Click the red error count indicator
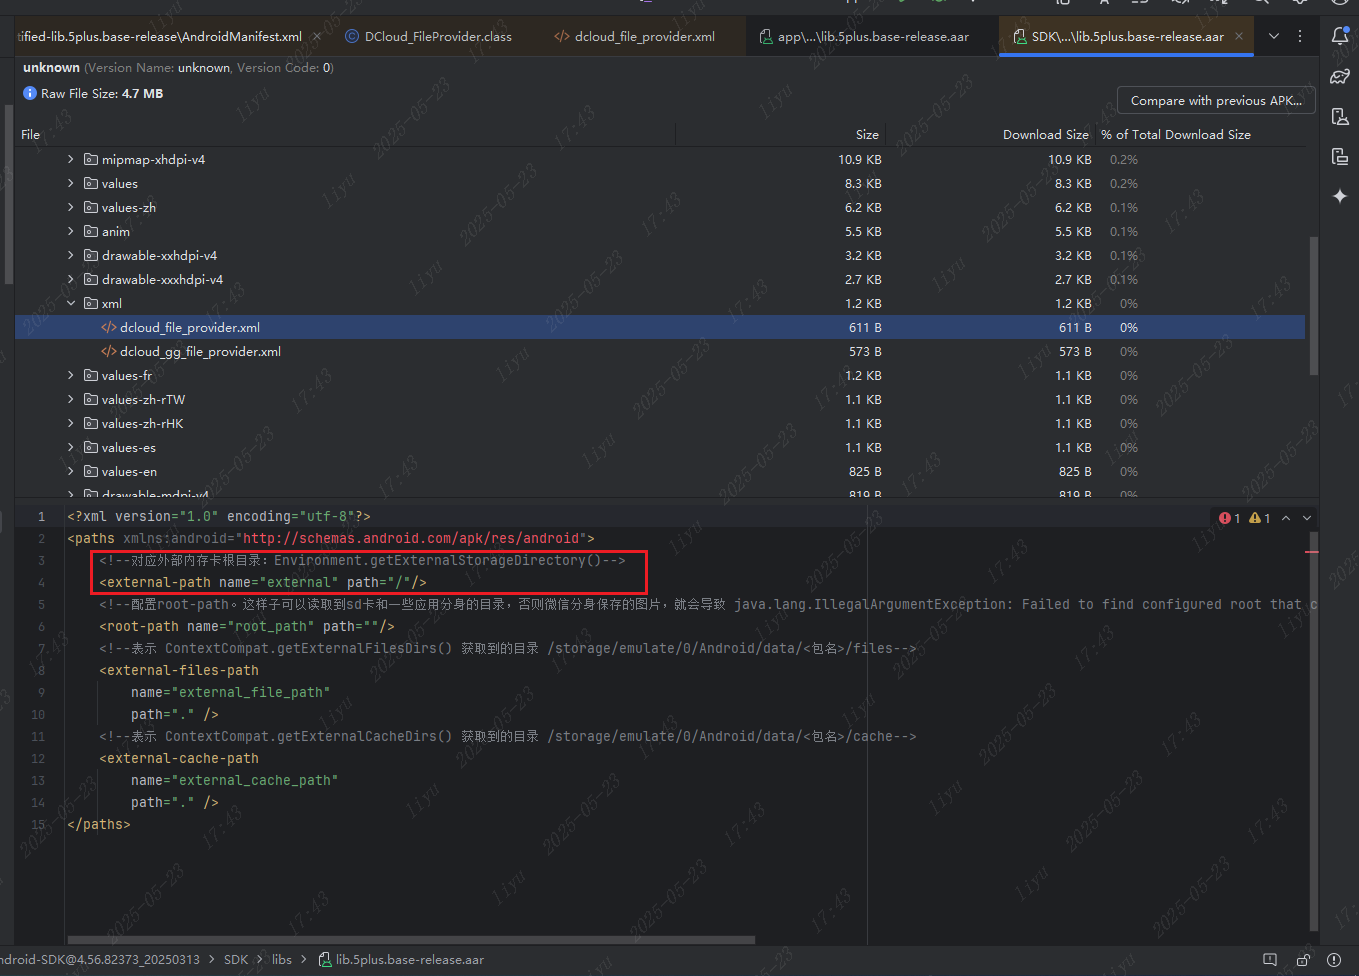The width and height of the screenshot is (1359, 976). point(1230,518)
